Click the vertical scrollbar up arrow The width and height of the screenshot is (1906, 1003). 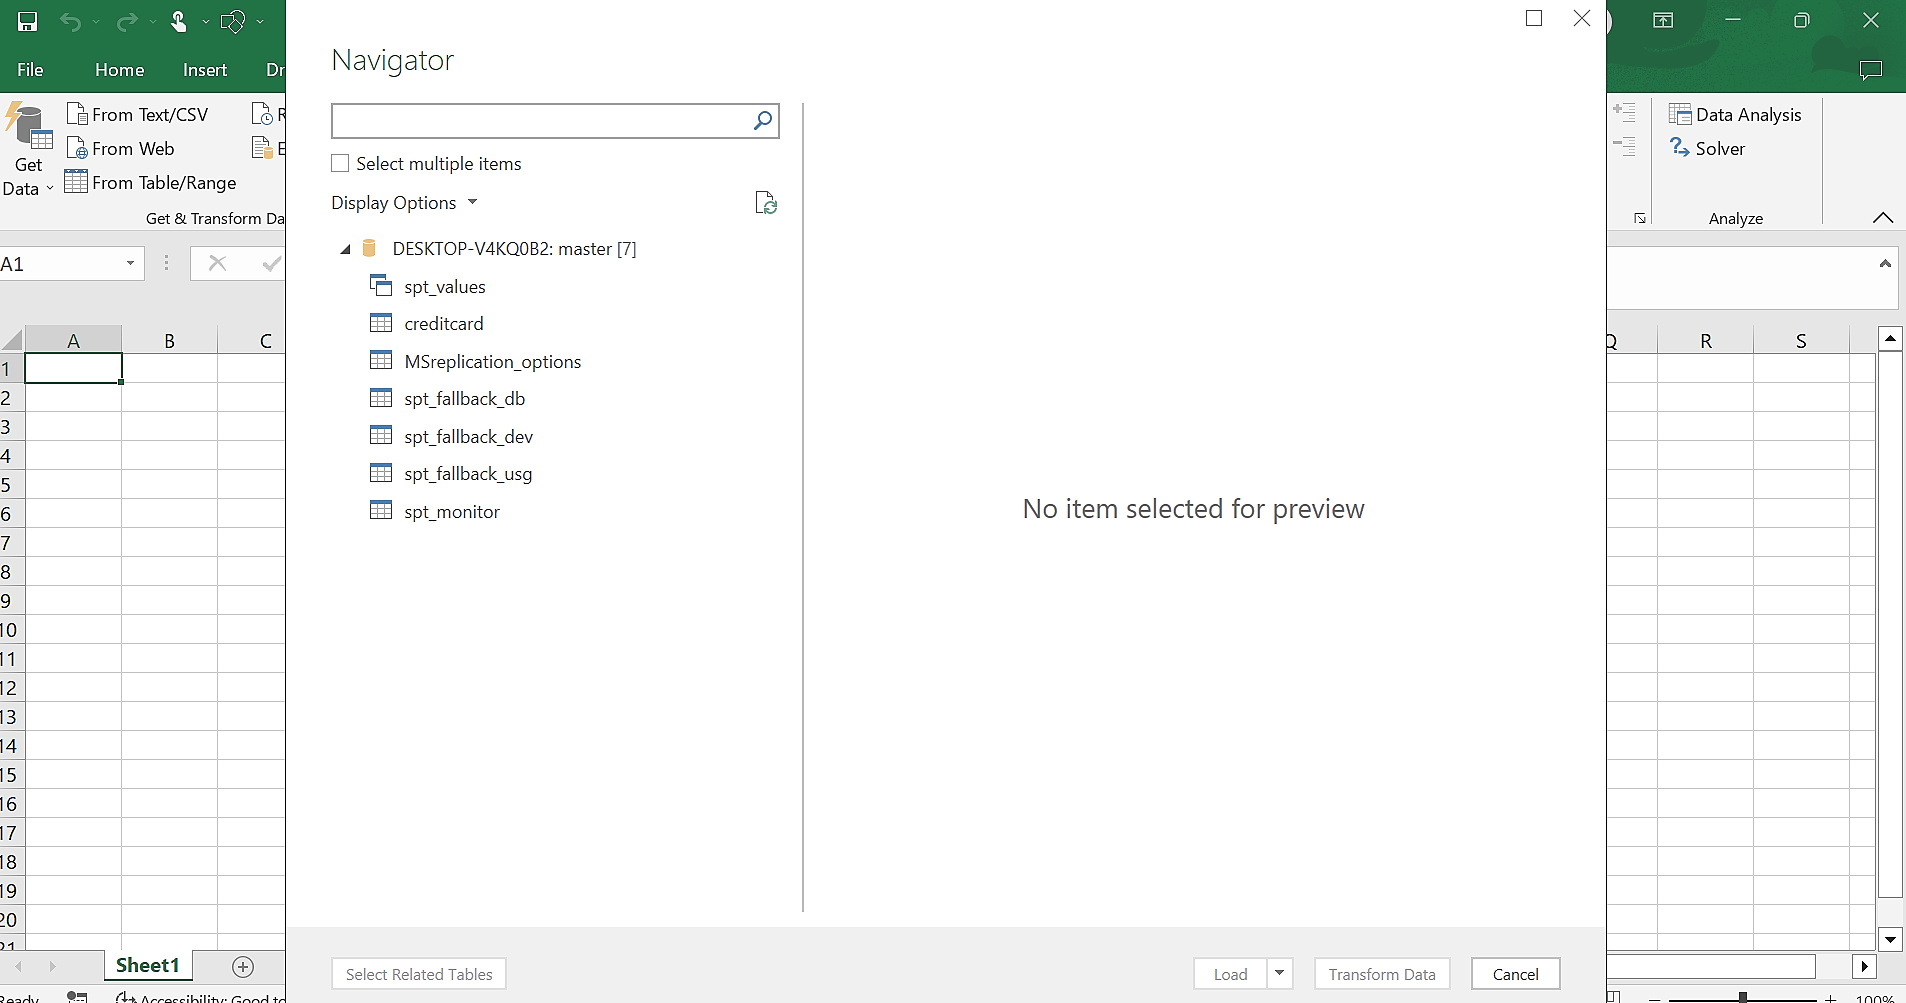1890,339
